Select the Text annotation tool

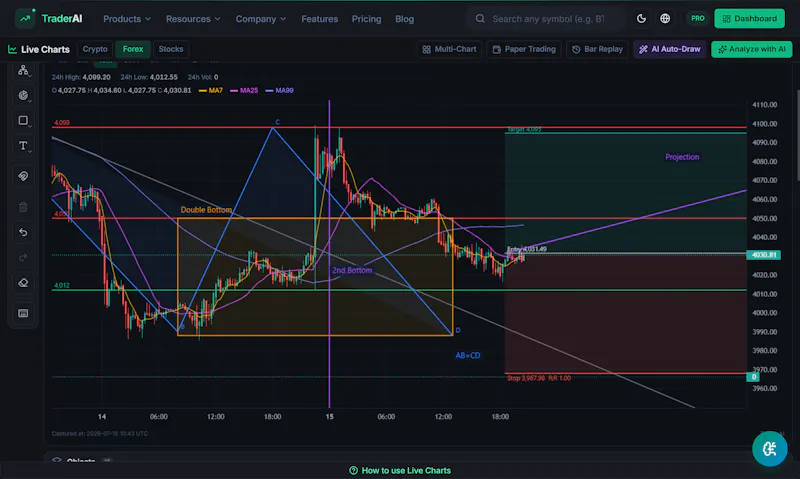pyautogui.click(x=23, y=146)
